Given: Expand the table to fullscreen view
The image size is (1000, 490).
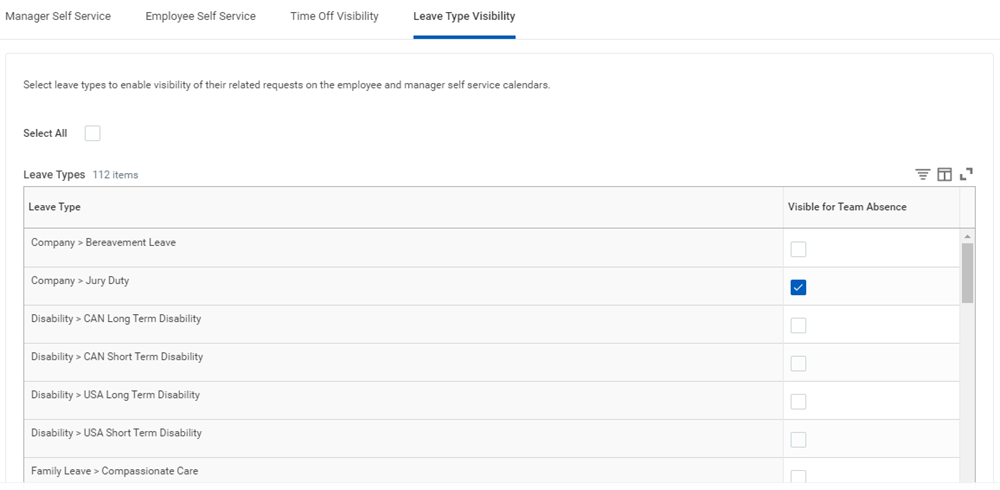Looking at the screenshot, I should point(966,174).
